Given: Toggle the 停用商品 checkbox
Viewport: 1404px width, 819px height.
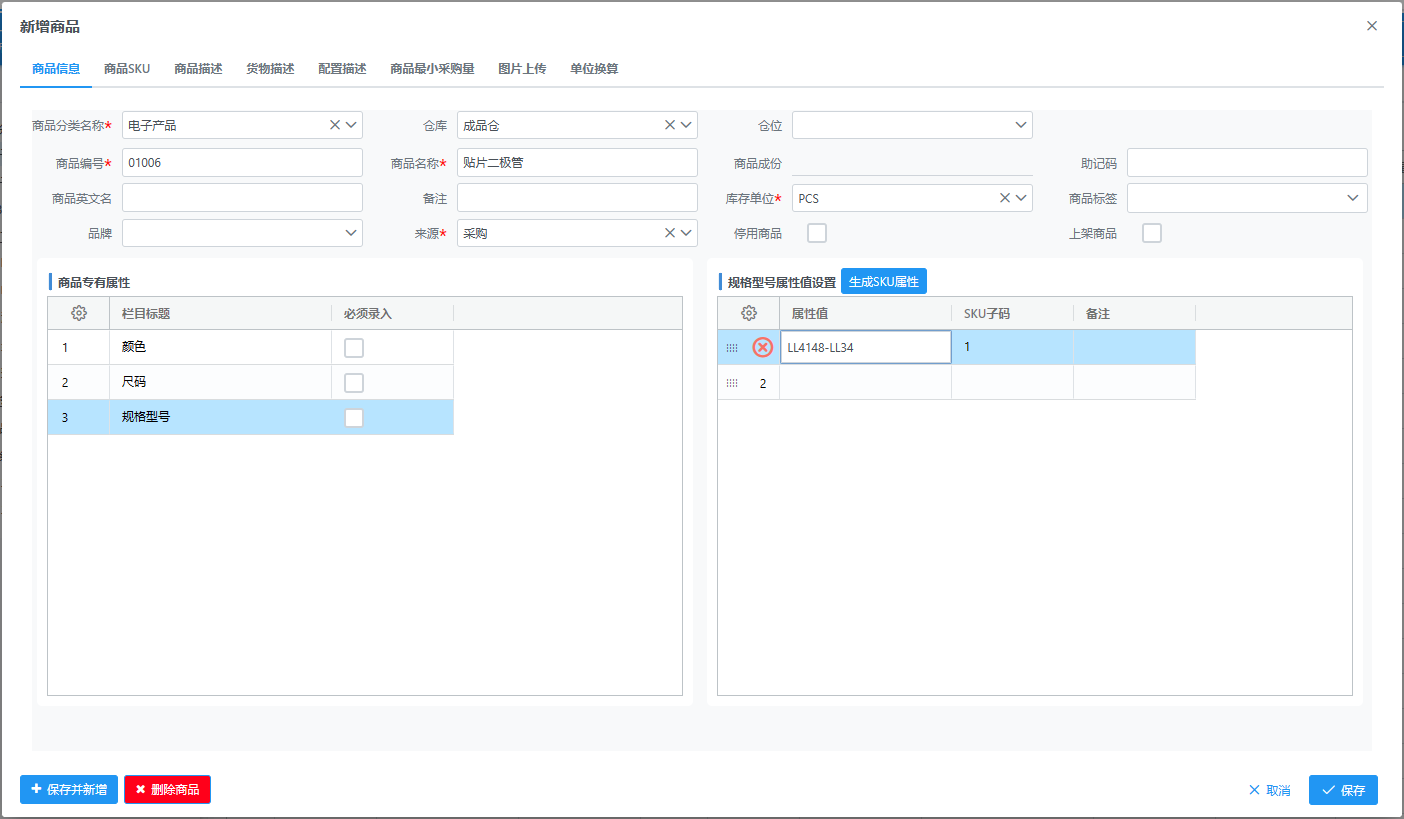Looking at the screenshot, I should 817,233.
